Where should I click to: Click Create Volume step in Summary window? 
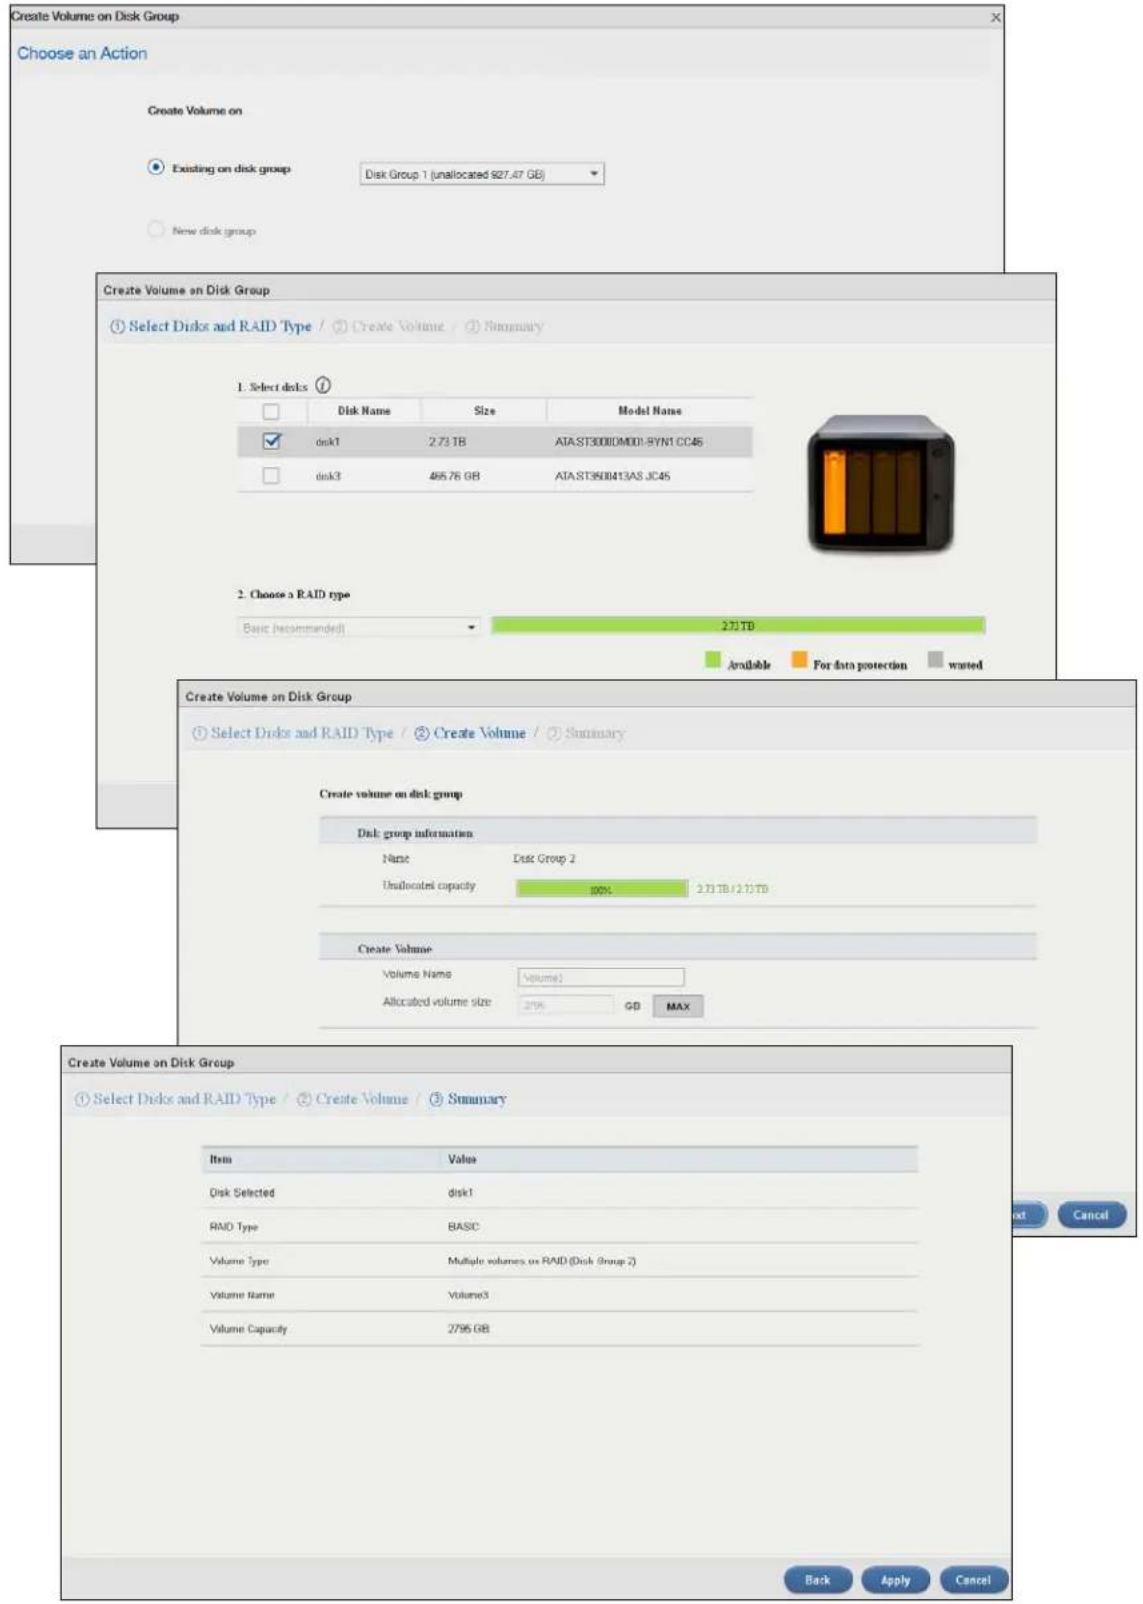click(x=353, y=1099)
